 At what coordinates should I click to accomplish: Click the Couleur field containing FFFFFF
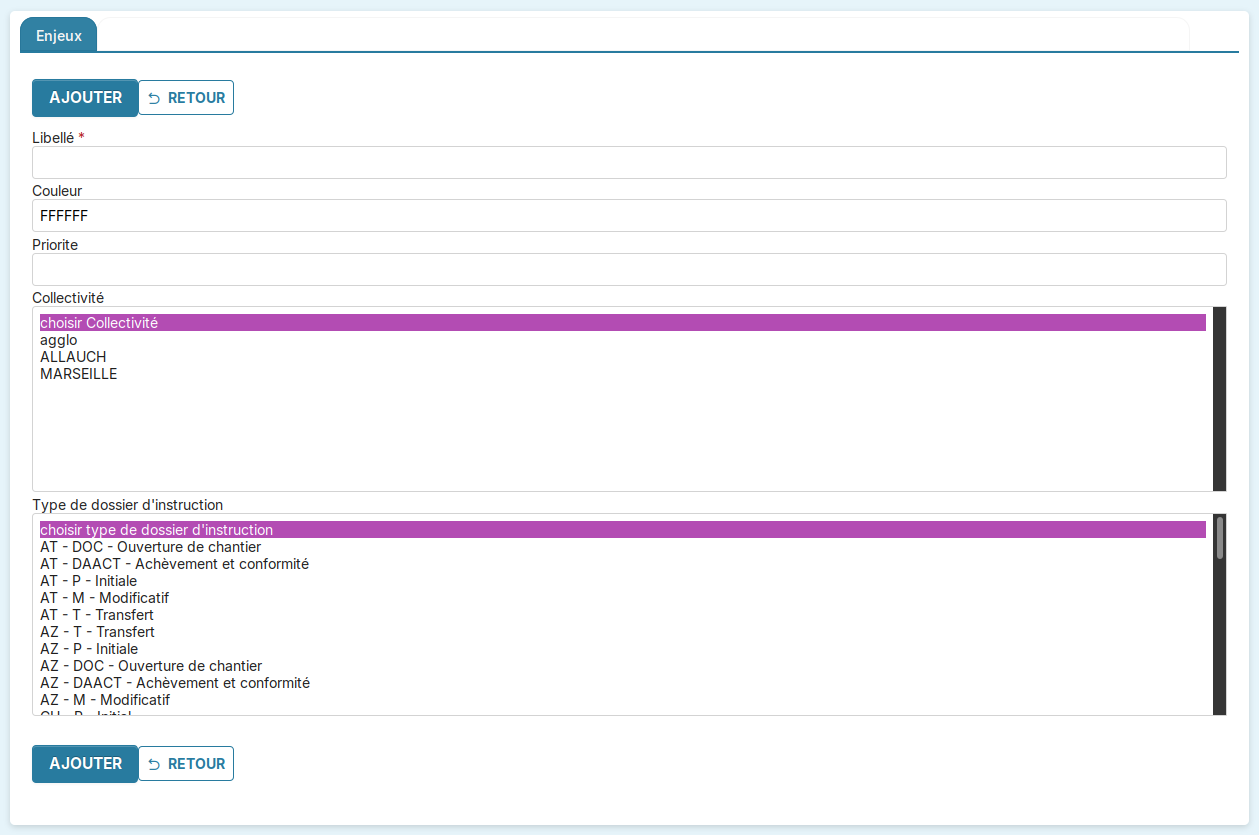[x=629, y=215]
